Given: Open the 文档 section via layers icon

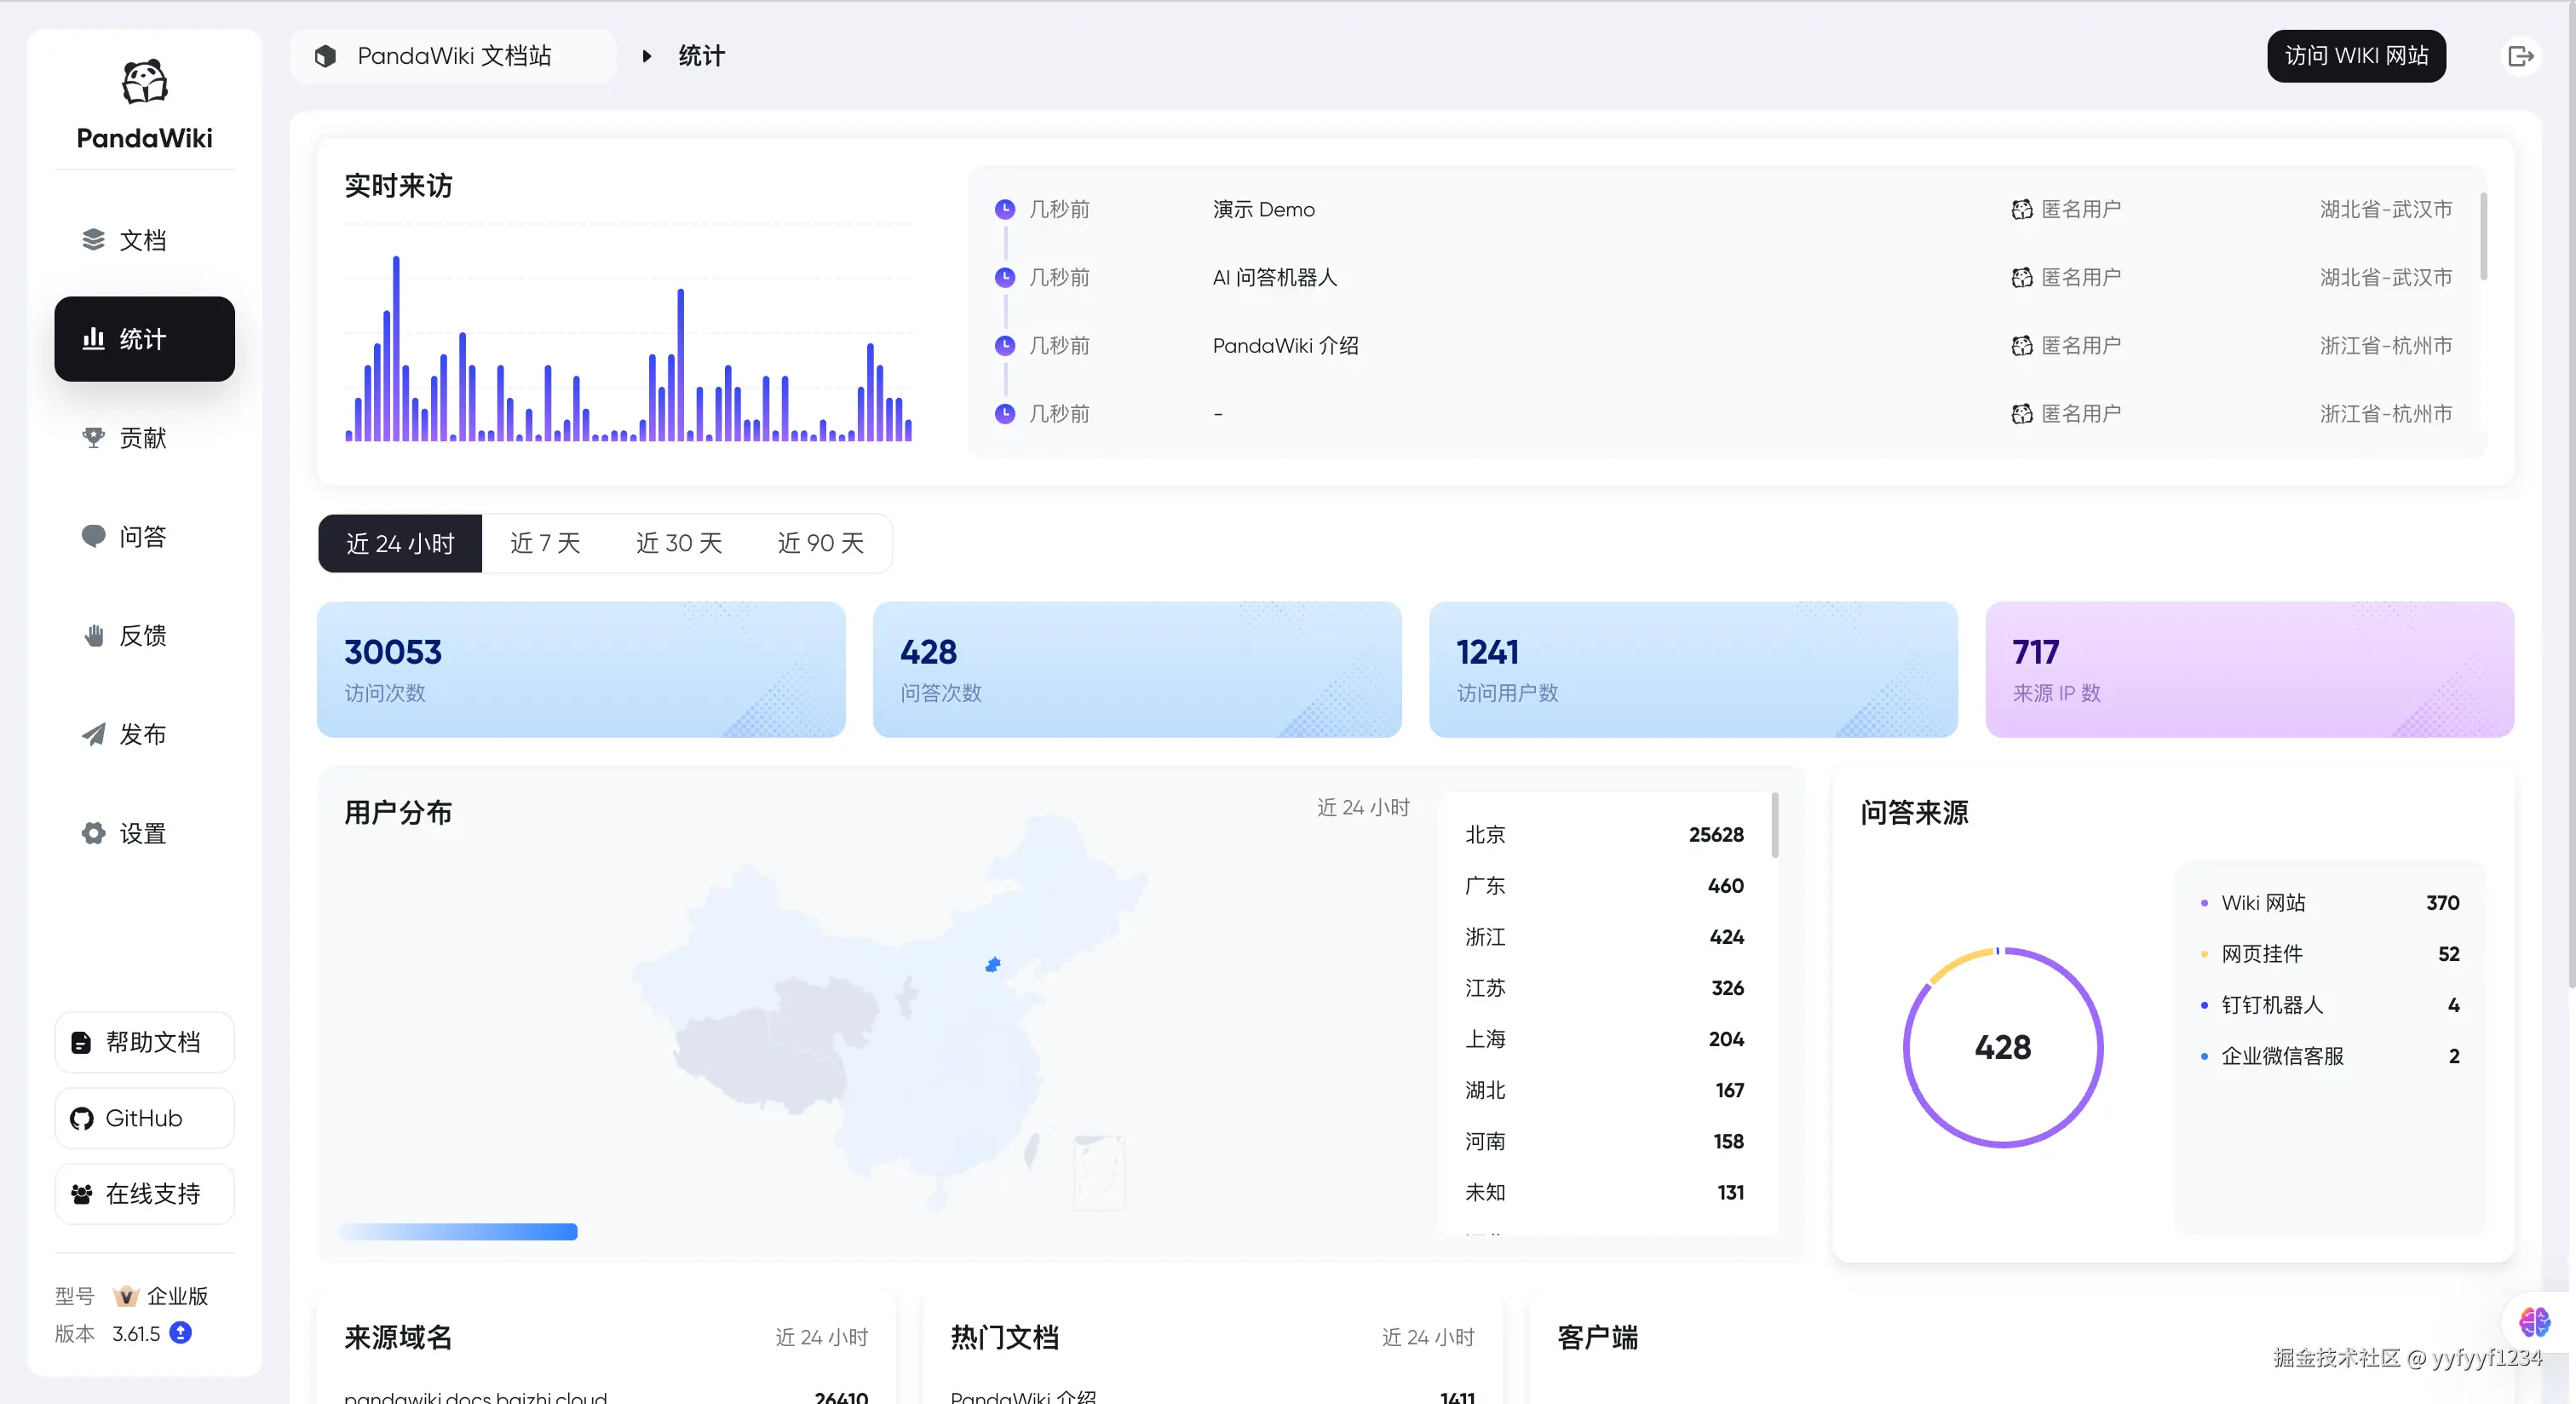Looking at the screenshot, I should pyautogui.click(x=93, y=239).
